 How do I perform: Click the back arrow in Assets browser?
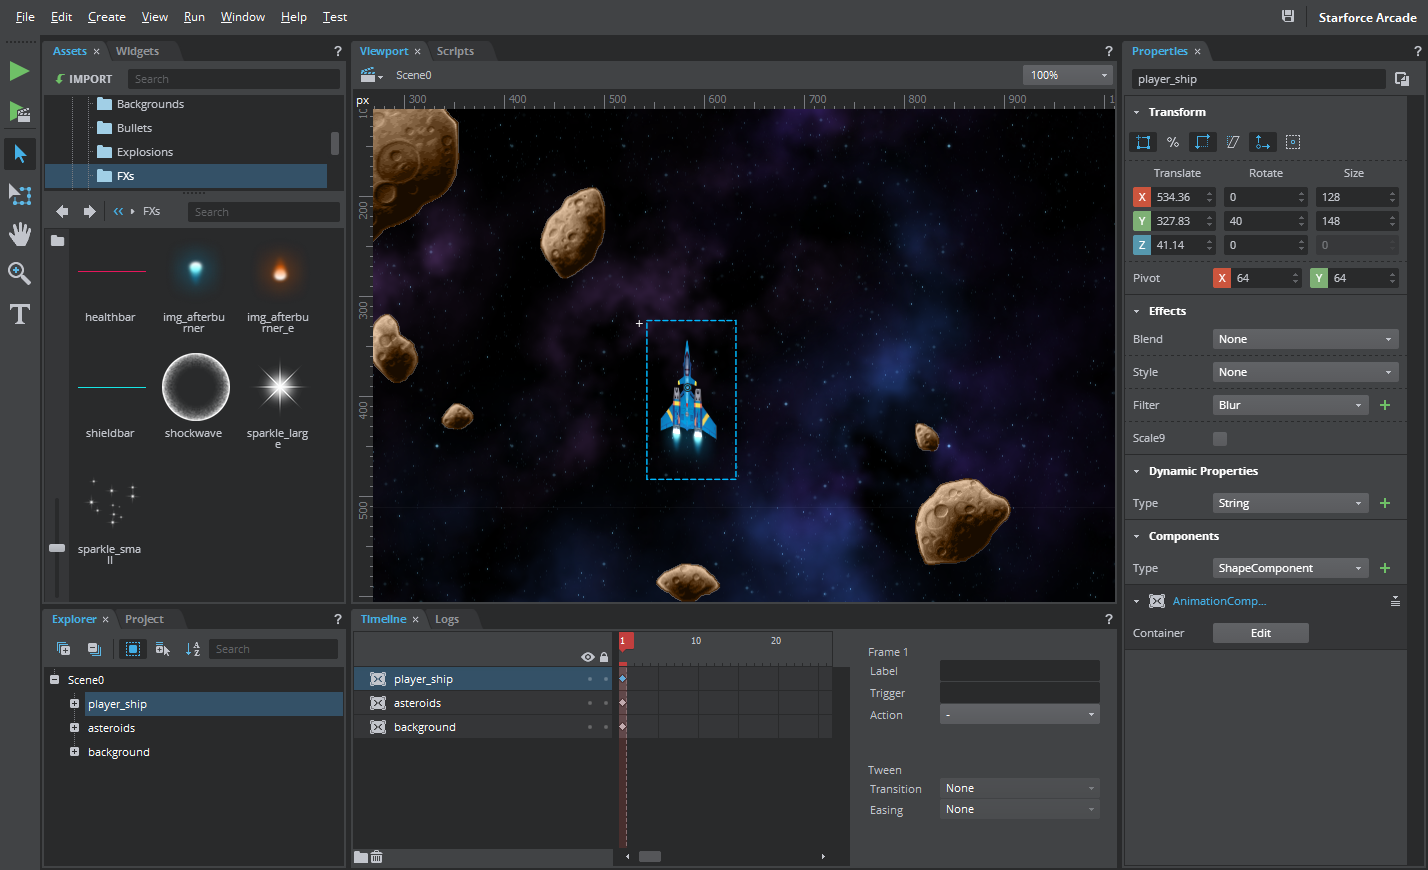click(62, 211)
